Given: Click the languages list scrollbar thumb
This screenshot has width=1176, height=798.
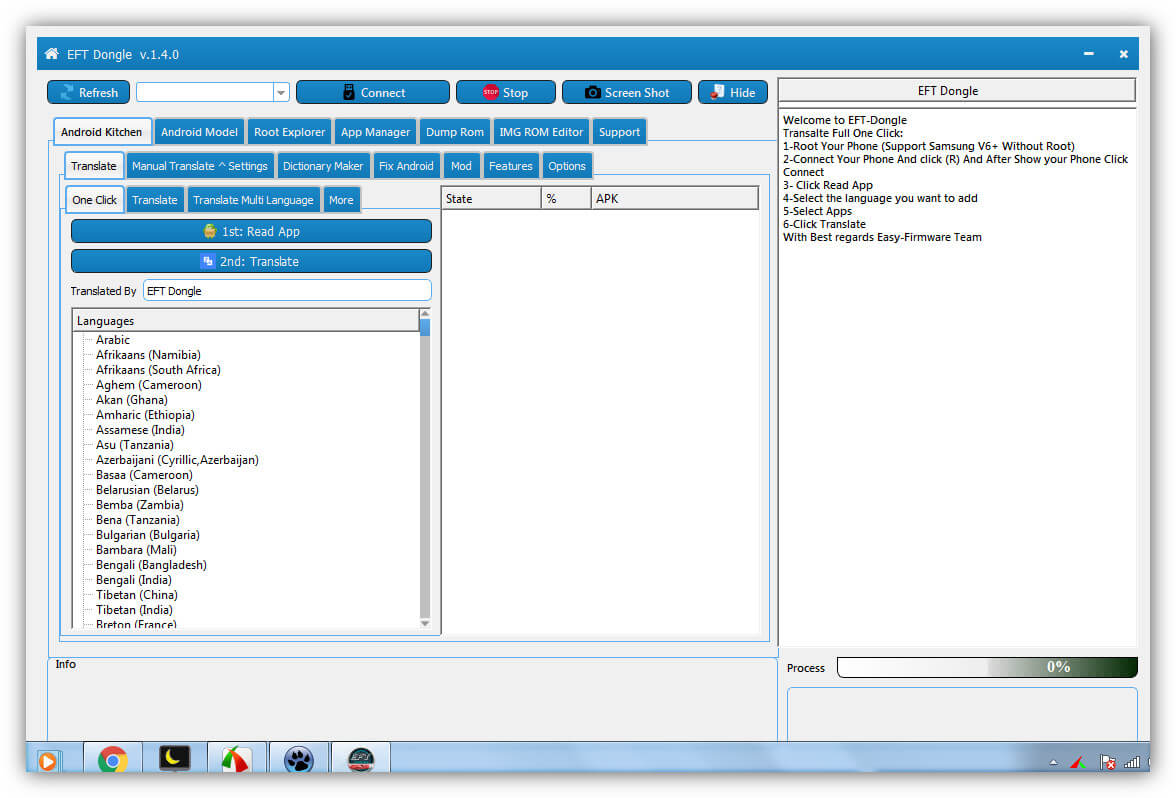Looking at the screenshot, I should 425,327.
